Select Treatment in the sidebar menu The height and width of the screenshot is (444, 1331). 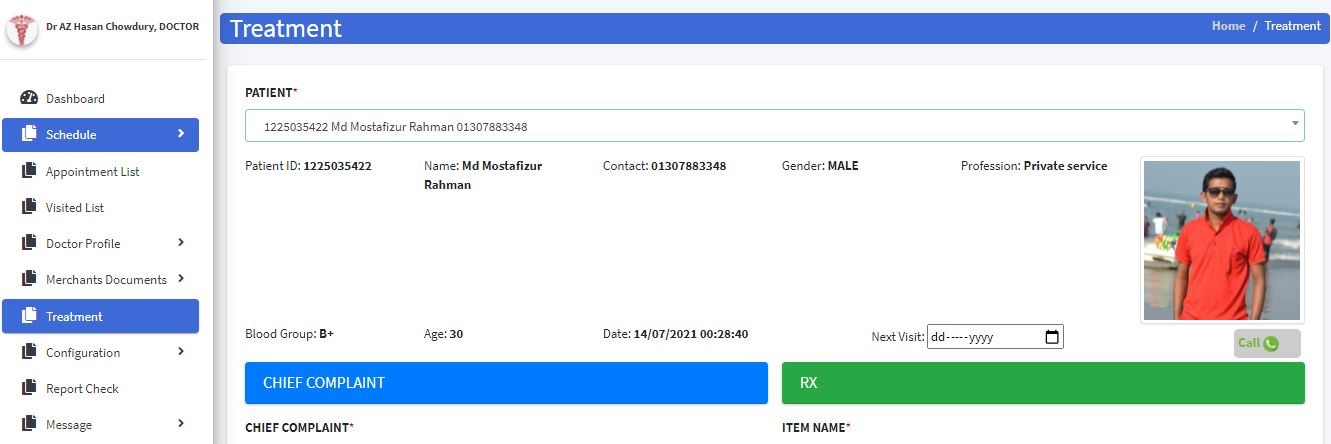click(100, 316)
